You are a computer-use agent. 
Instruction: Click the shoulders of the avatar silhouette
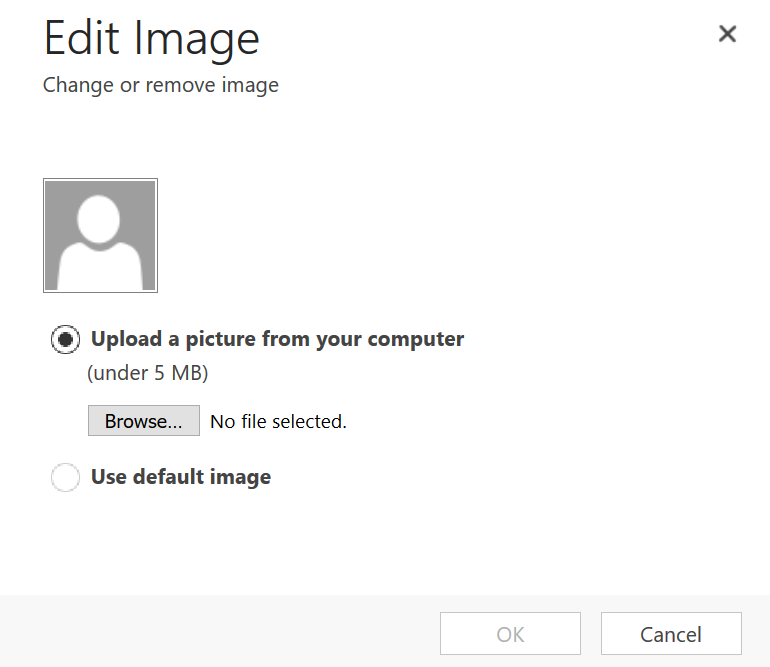[100, 268]
